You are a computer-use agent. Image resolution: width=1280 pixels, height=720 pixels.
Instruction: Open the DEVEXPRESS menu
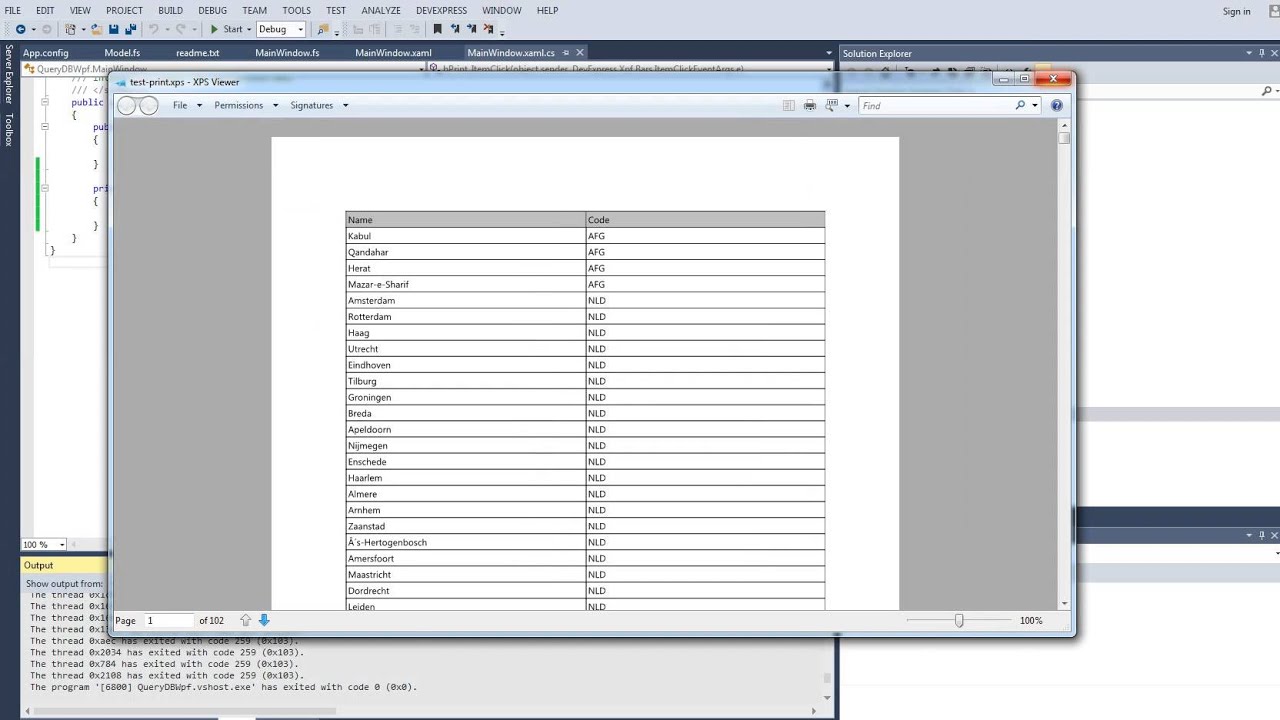(441, 10)
